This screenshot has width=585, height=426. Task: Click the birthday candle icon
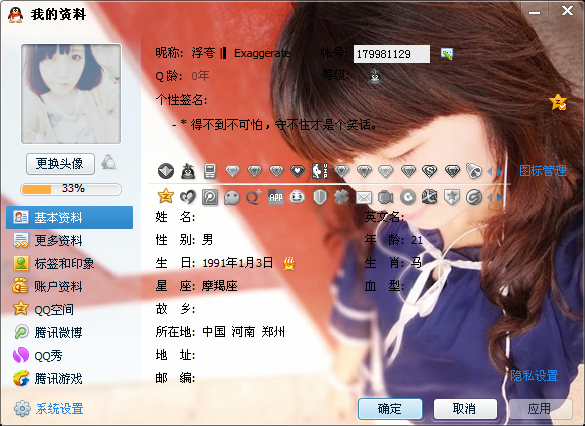click(289, 263)
